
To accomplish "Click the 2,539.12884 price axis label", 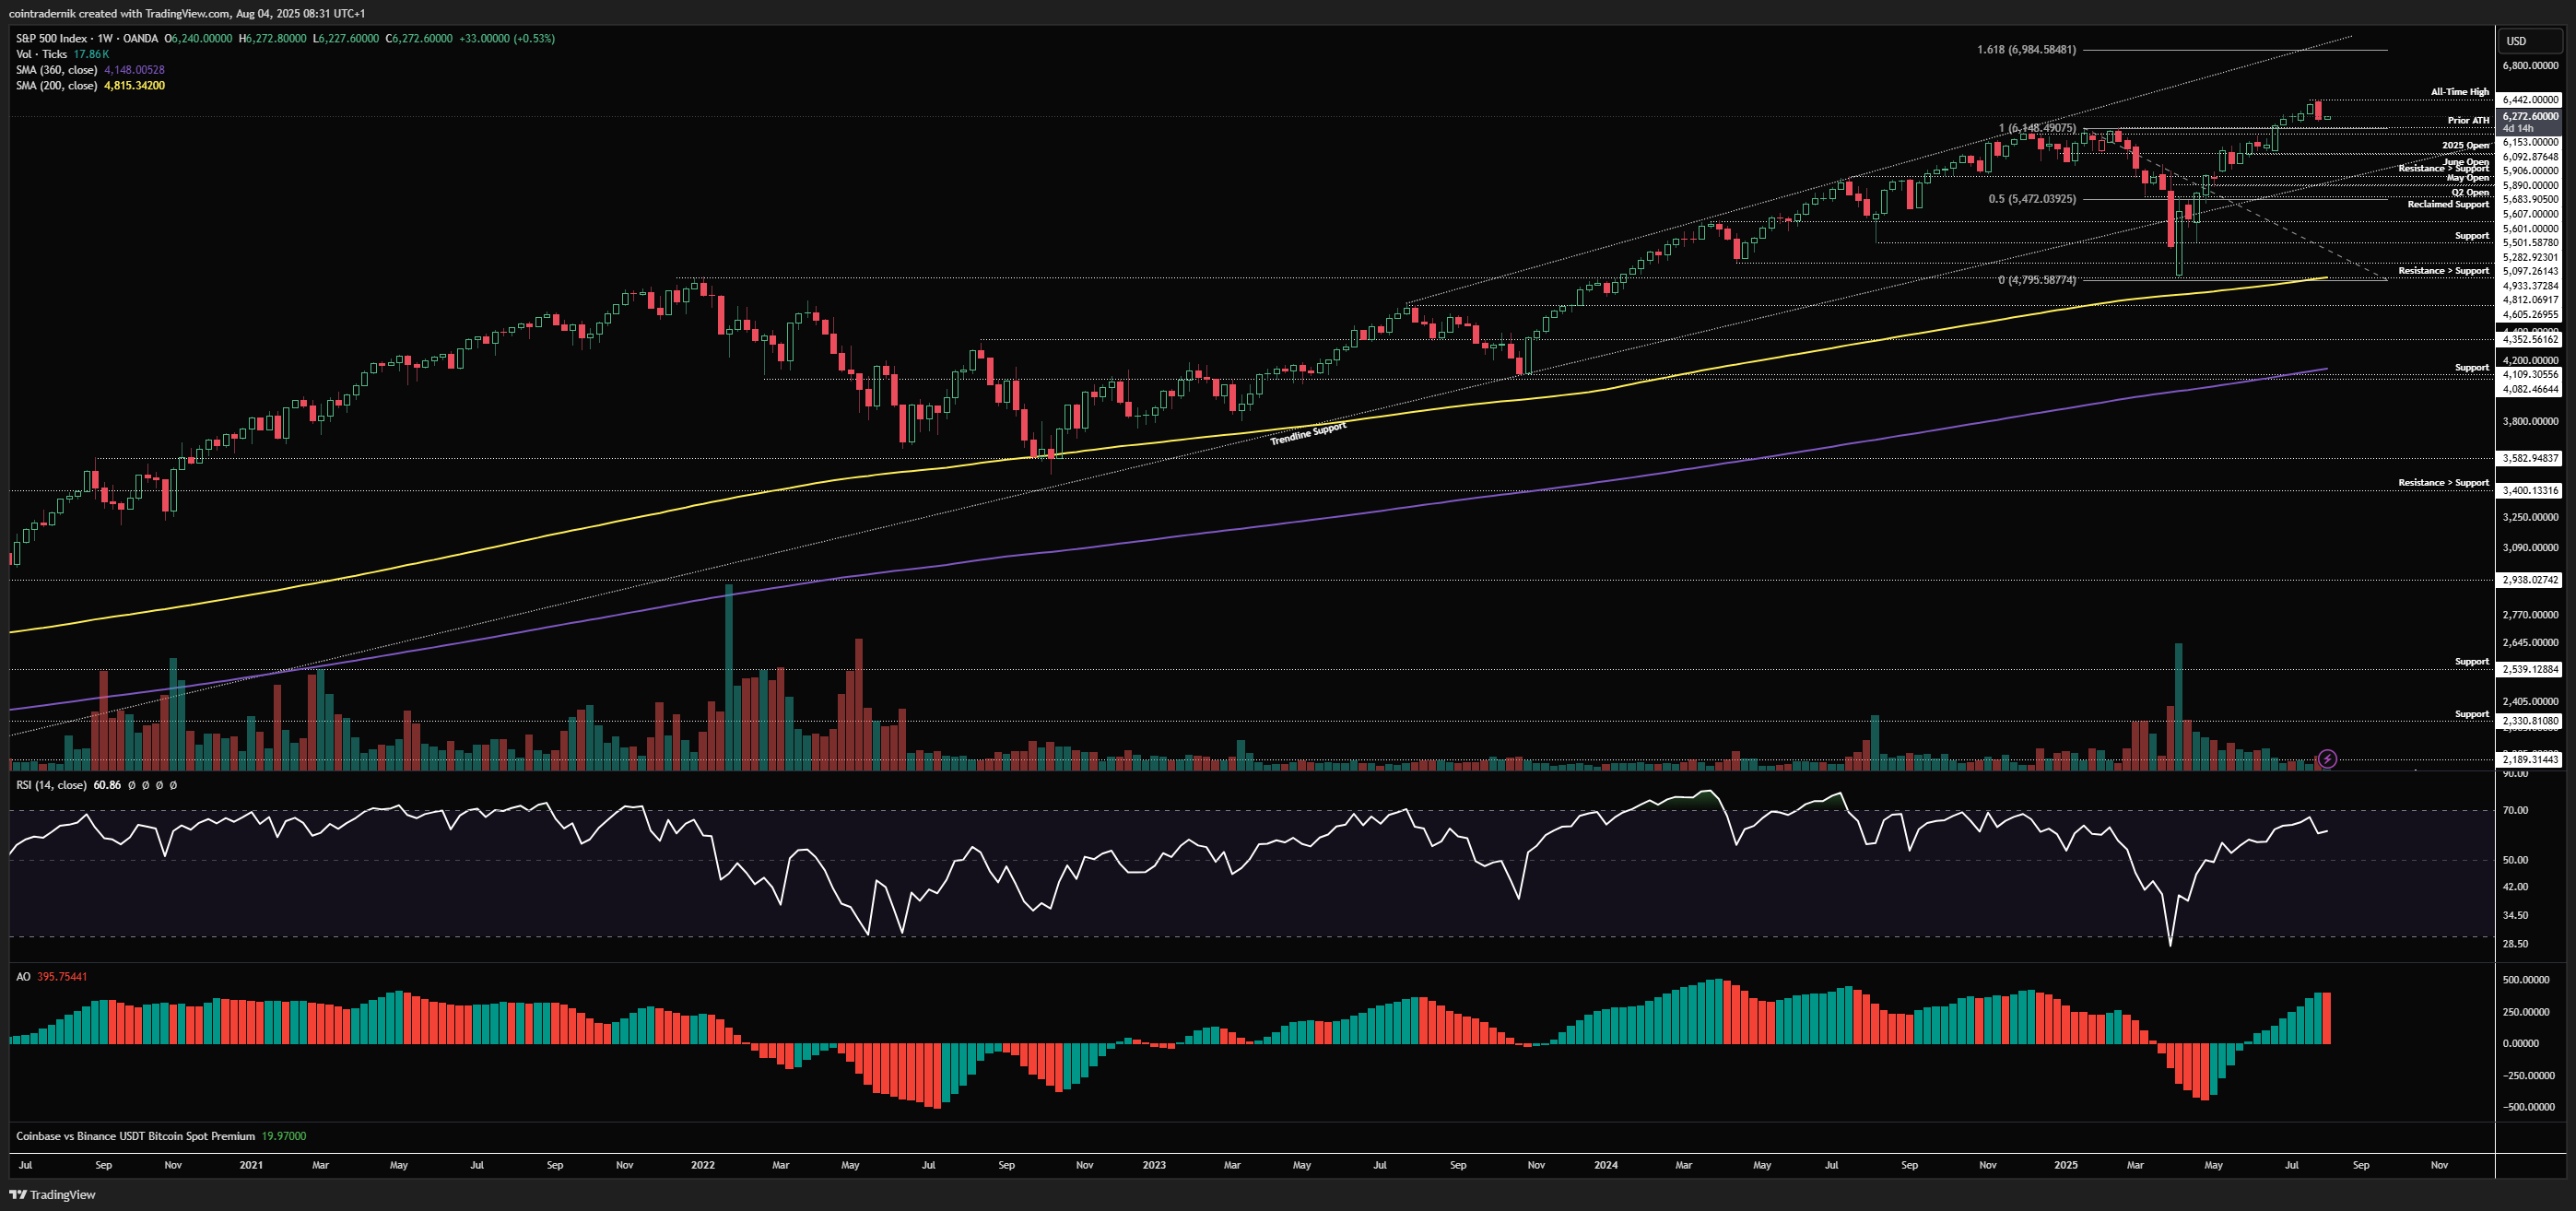I will pos(2530,670).
